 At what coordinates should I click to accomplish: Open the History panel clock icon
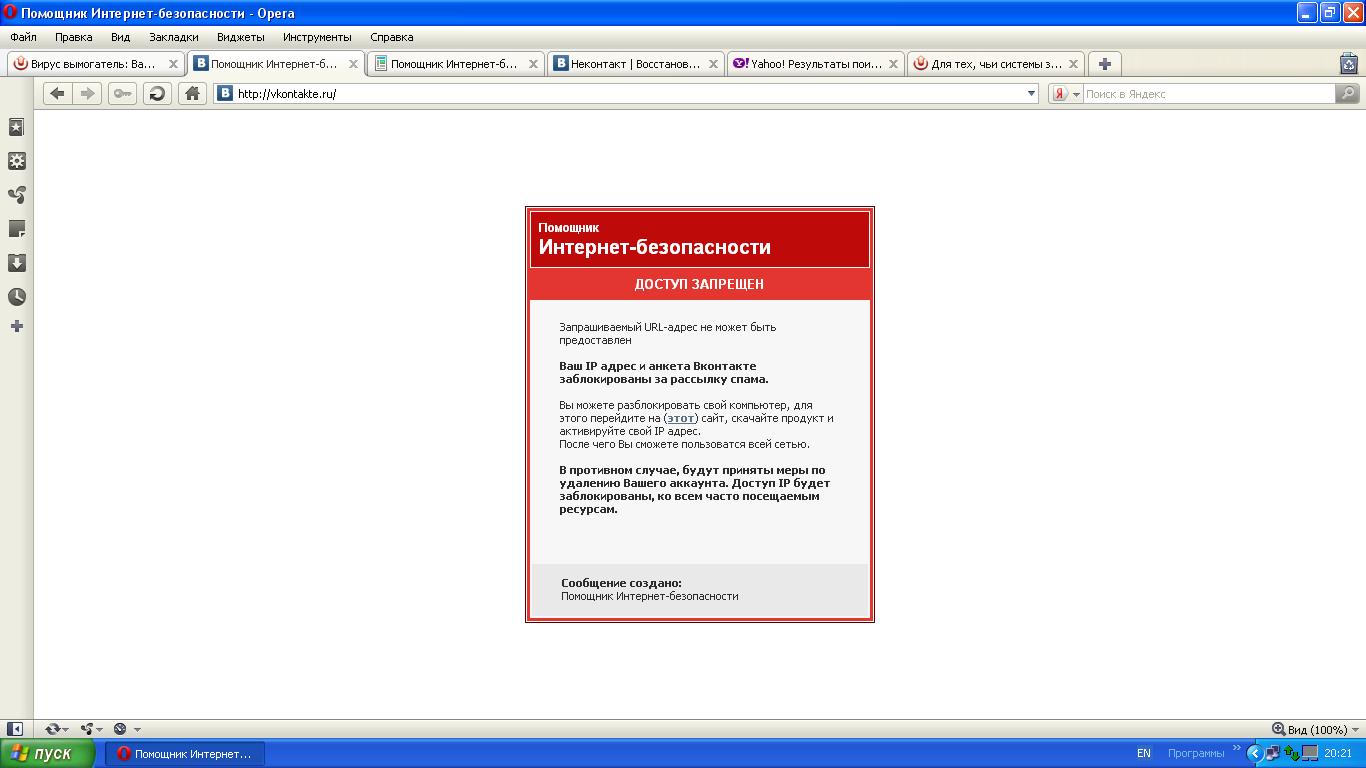[15, 296]
